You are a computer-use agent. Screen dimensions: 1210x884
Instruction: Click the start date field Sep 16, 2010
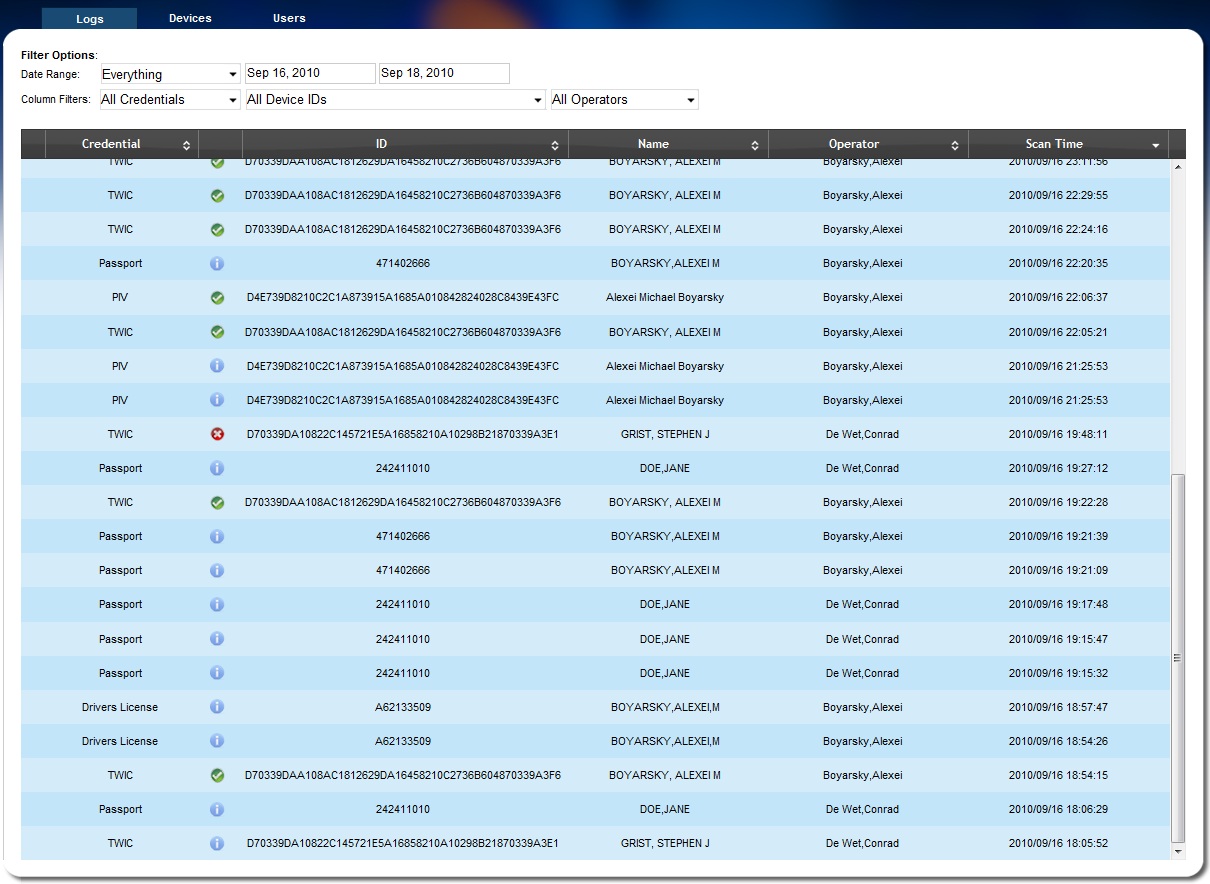pos(310,74)
